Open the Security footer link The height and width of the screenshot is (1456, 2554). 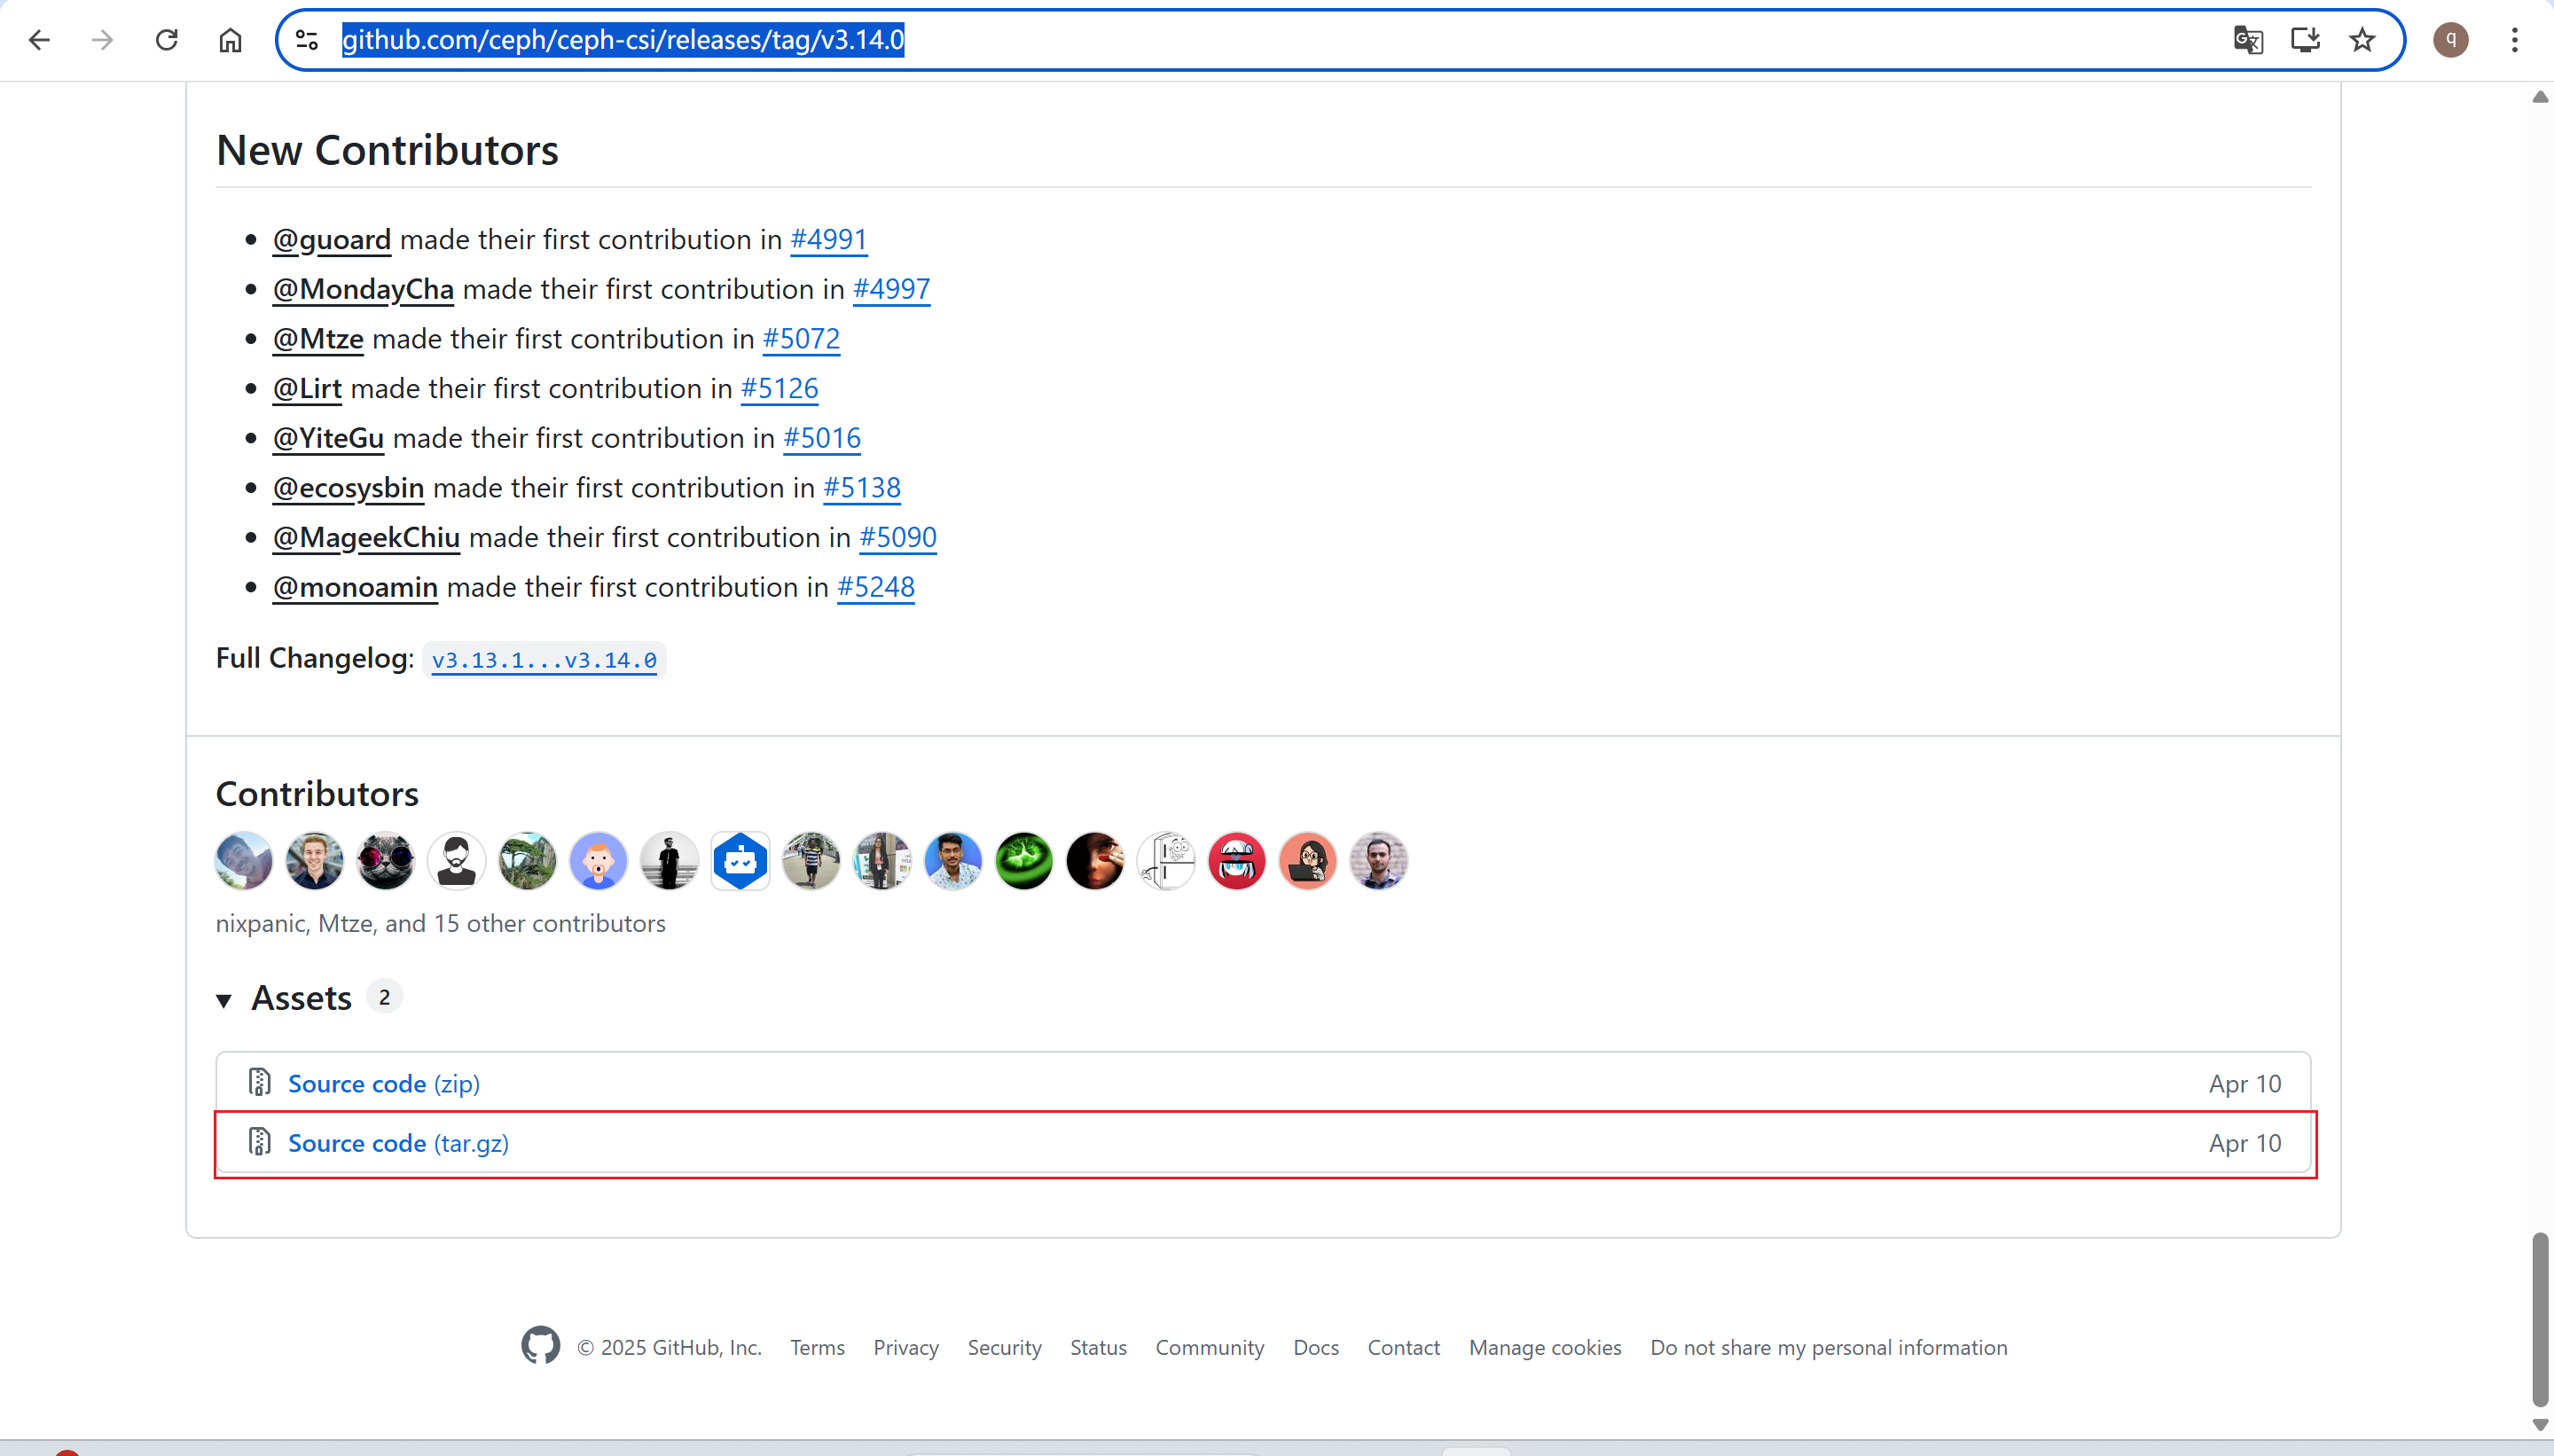[x=1004, y=1348]
